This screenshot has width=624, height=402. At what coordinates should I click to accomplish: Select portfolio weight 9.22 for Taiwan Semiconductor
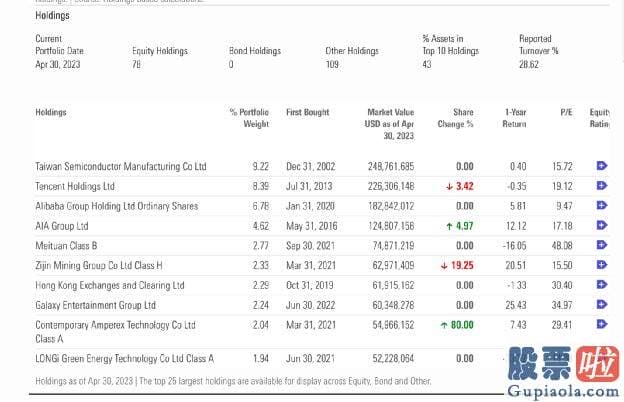[261, 166]
